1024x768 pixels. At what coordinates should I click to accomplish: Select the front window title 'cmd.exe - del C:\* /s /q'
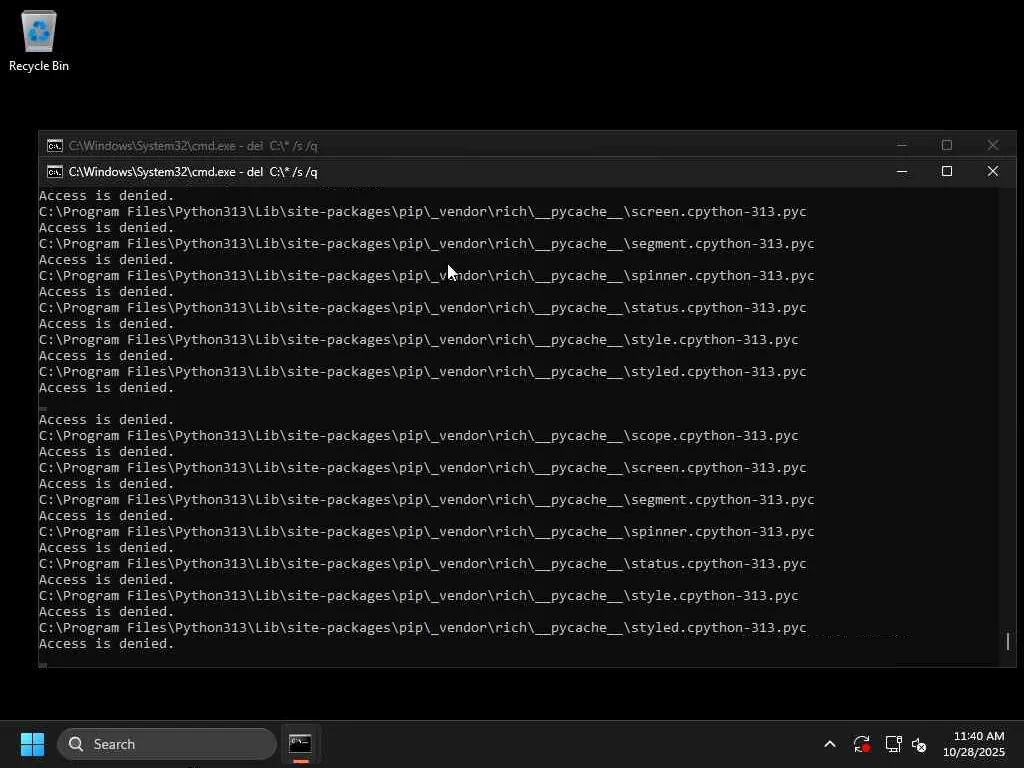tap(193, 172)
